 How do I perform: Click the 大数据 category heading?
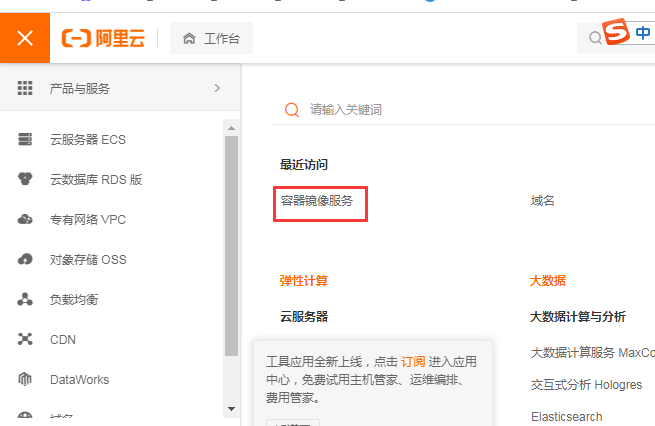[x=547, y=280]
